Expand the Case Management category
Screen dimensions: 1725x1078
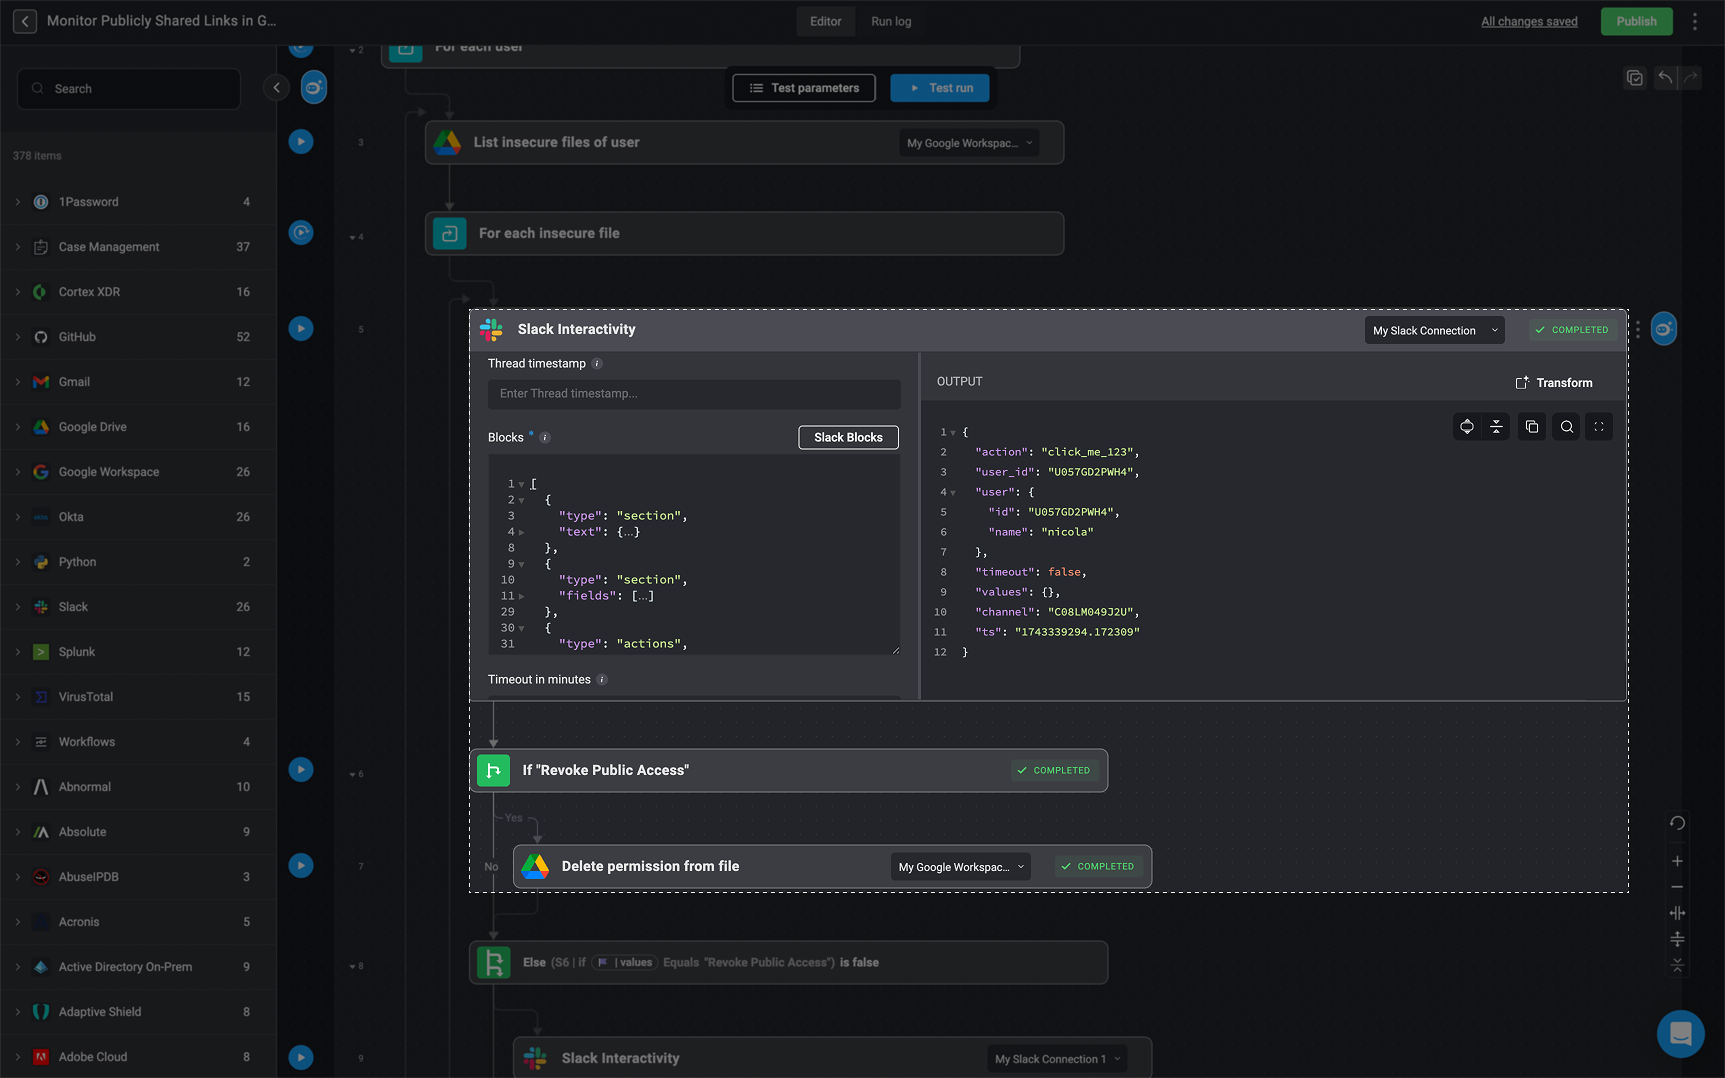(18, 247)
